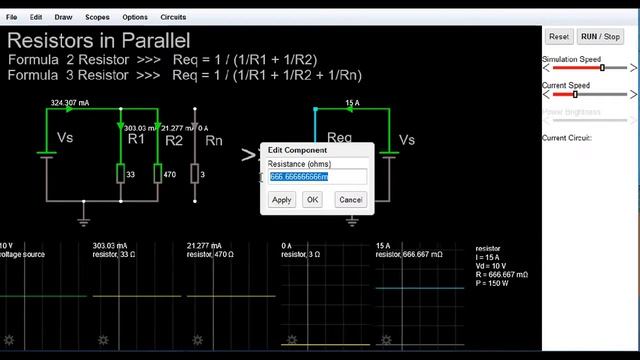Click the 'Formula 2 Resistor' text line

point(162,60)
